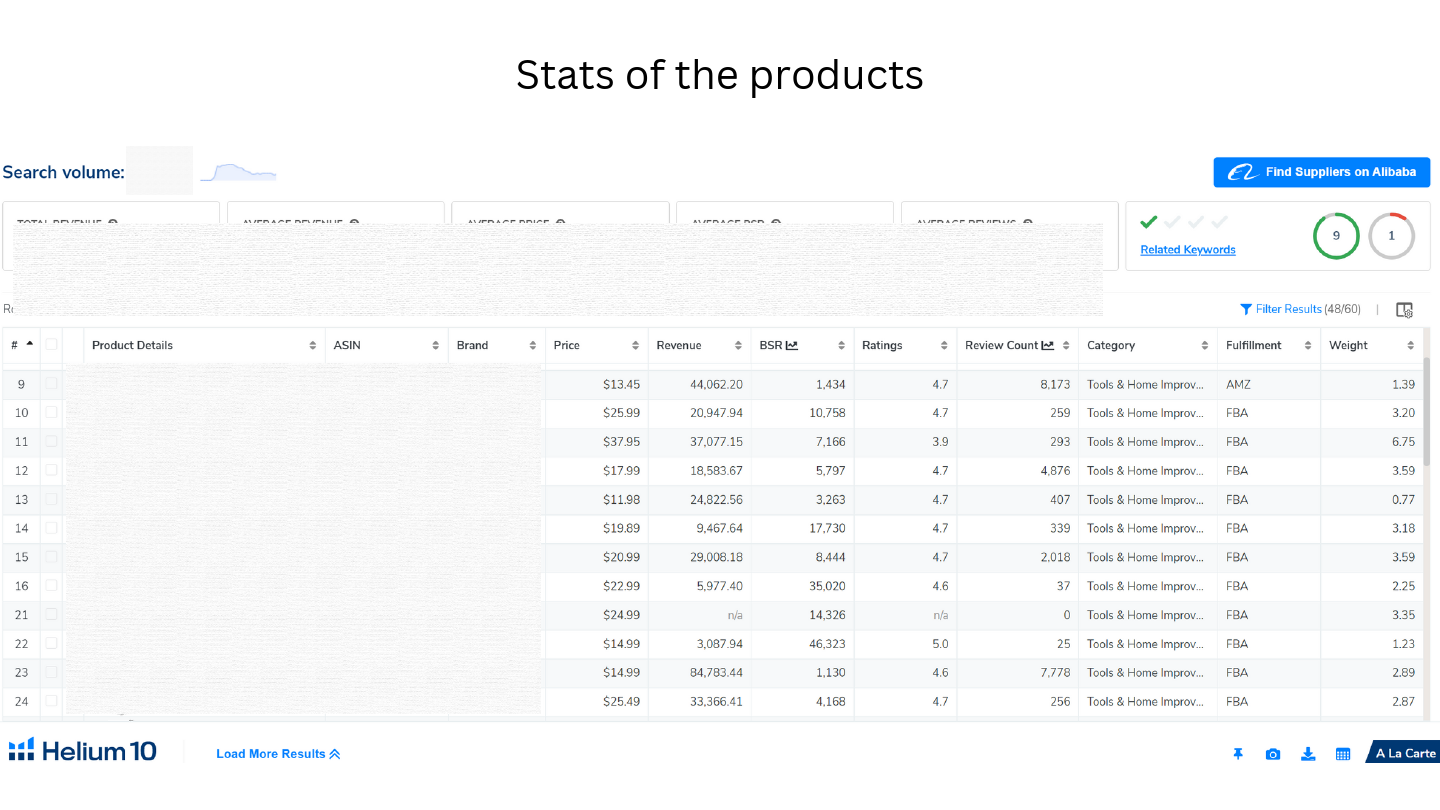1440x810 pixels.
Task: Open the table column settings icon
Action: (x=1405, y=310)
